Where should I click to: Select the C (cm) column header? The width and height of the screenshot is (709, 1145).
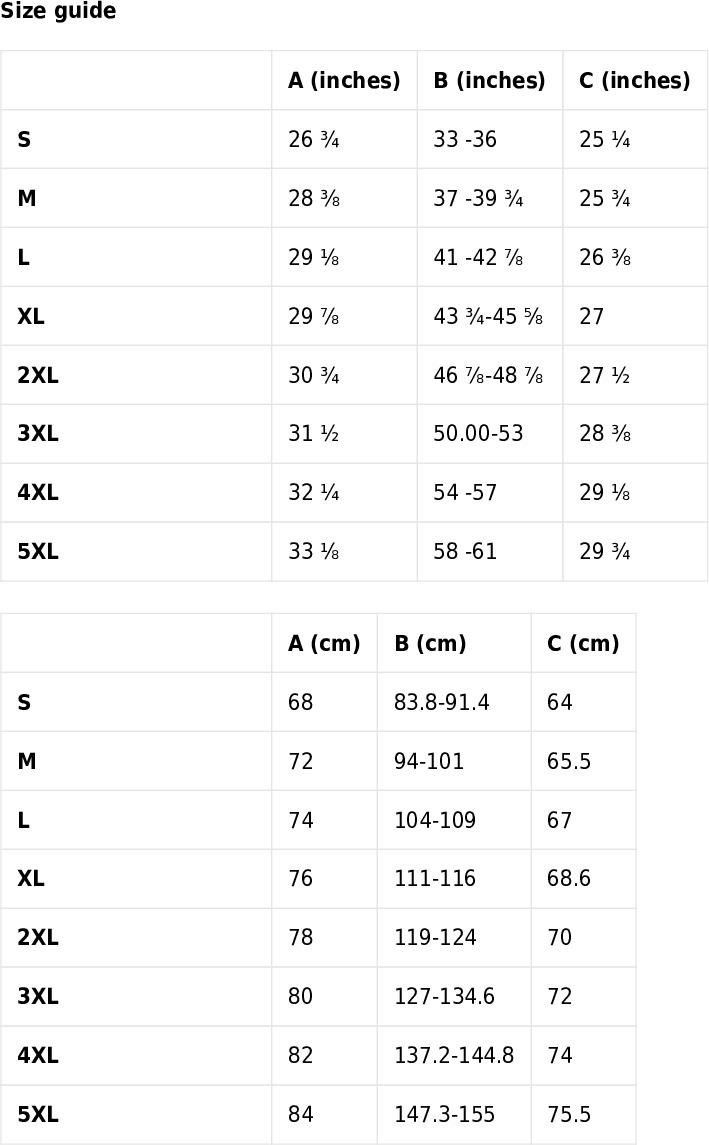(x=583, y=643)
